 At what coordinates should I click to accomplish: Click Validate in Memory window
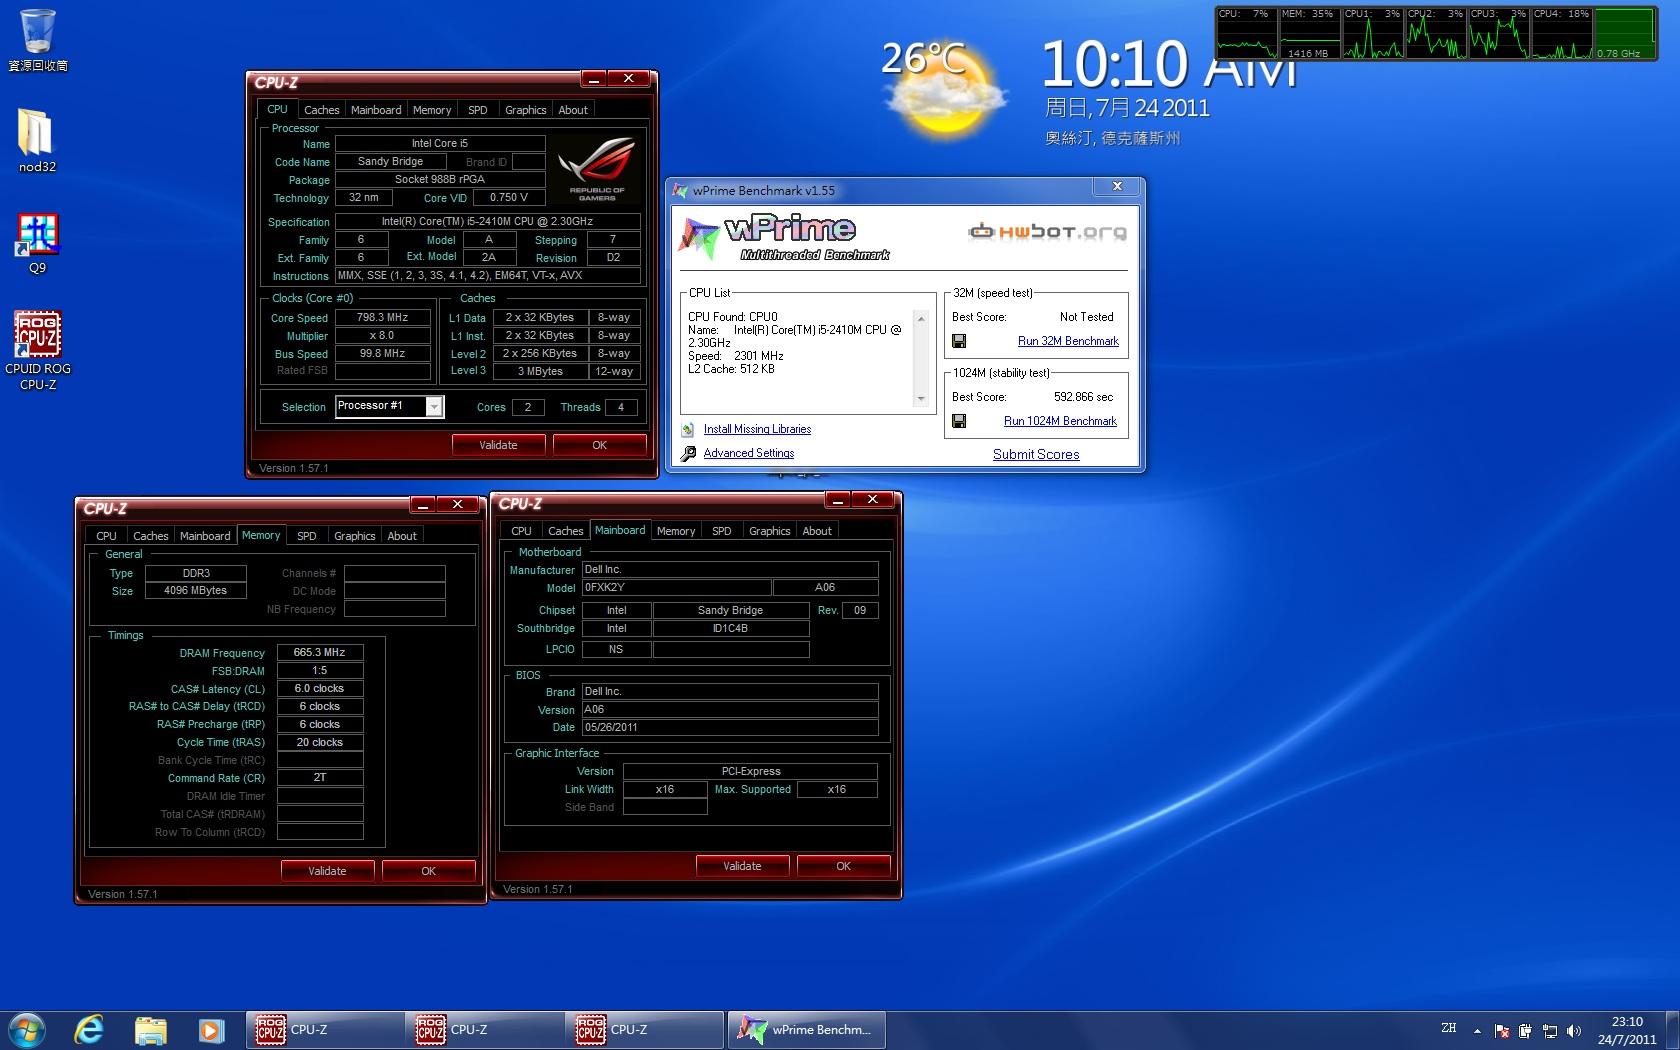pos(327,871)
